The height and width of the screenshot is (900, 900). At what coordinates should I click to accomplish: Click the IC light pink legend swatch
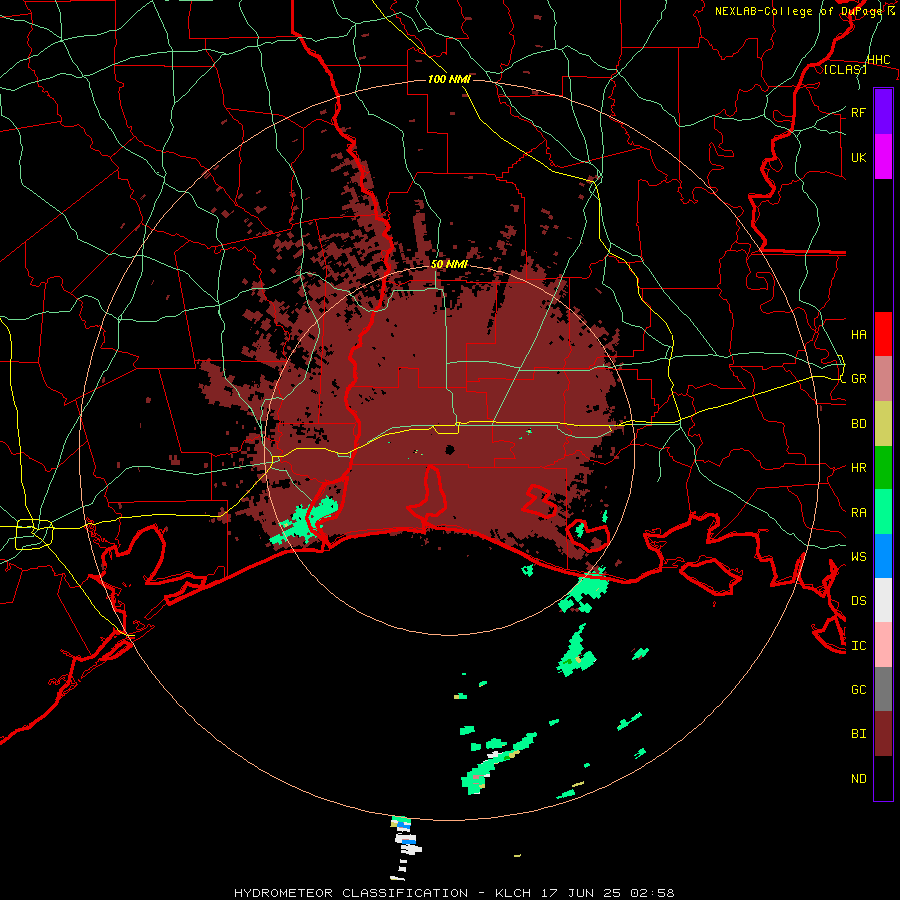883,645
